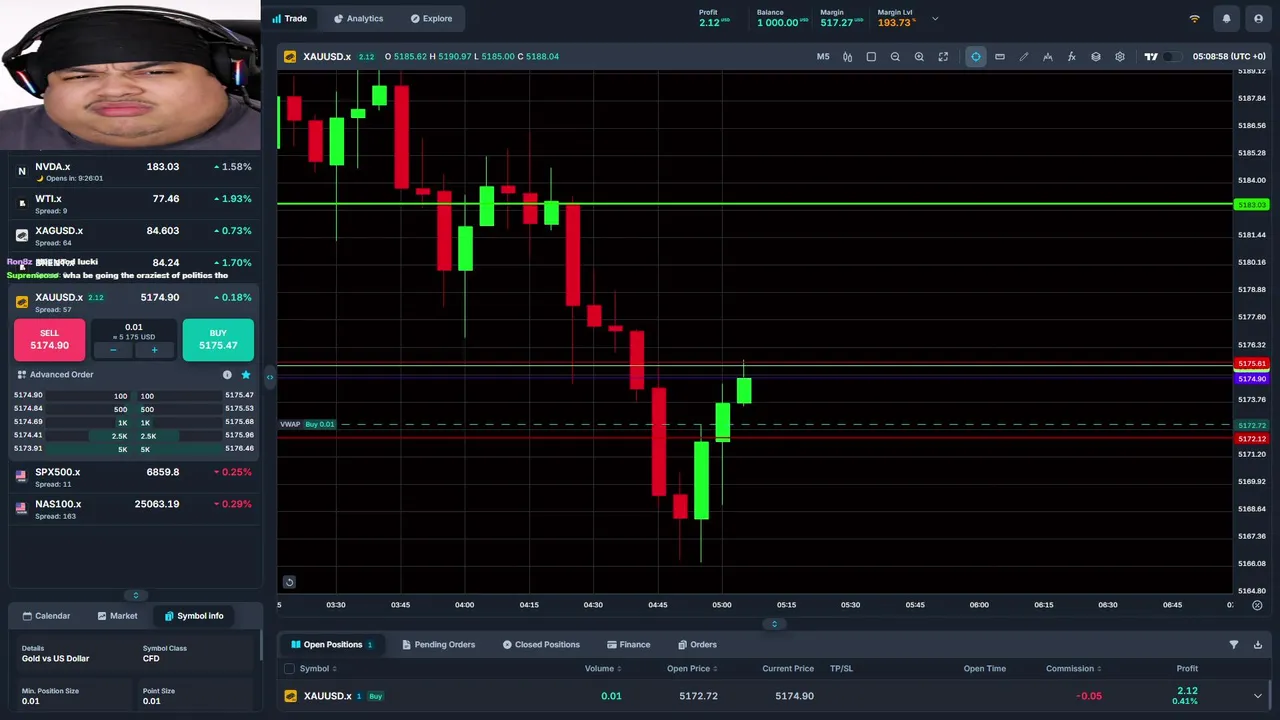Expand the XAUUSD.x position row chevron

coord(1258,696)
